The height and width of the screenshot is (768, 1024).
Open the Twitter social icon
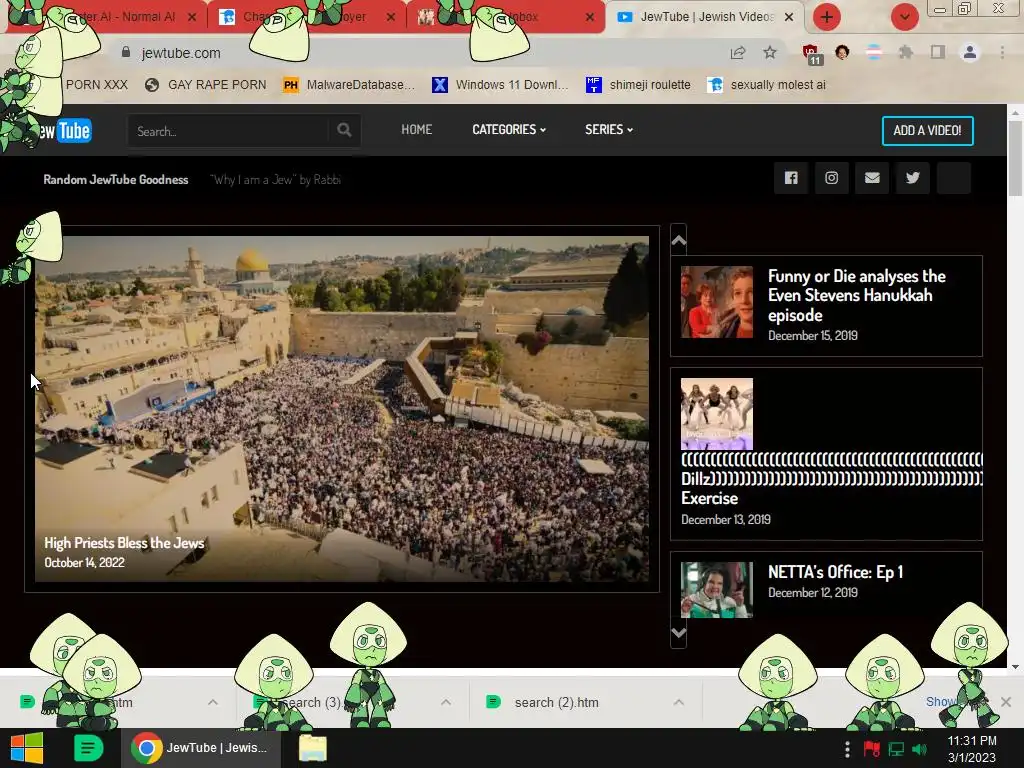point(912,178)
